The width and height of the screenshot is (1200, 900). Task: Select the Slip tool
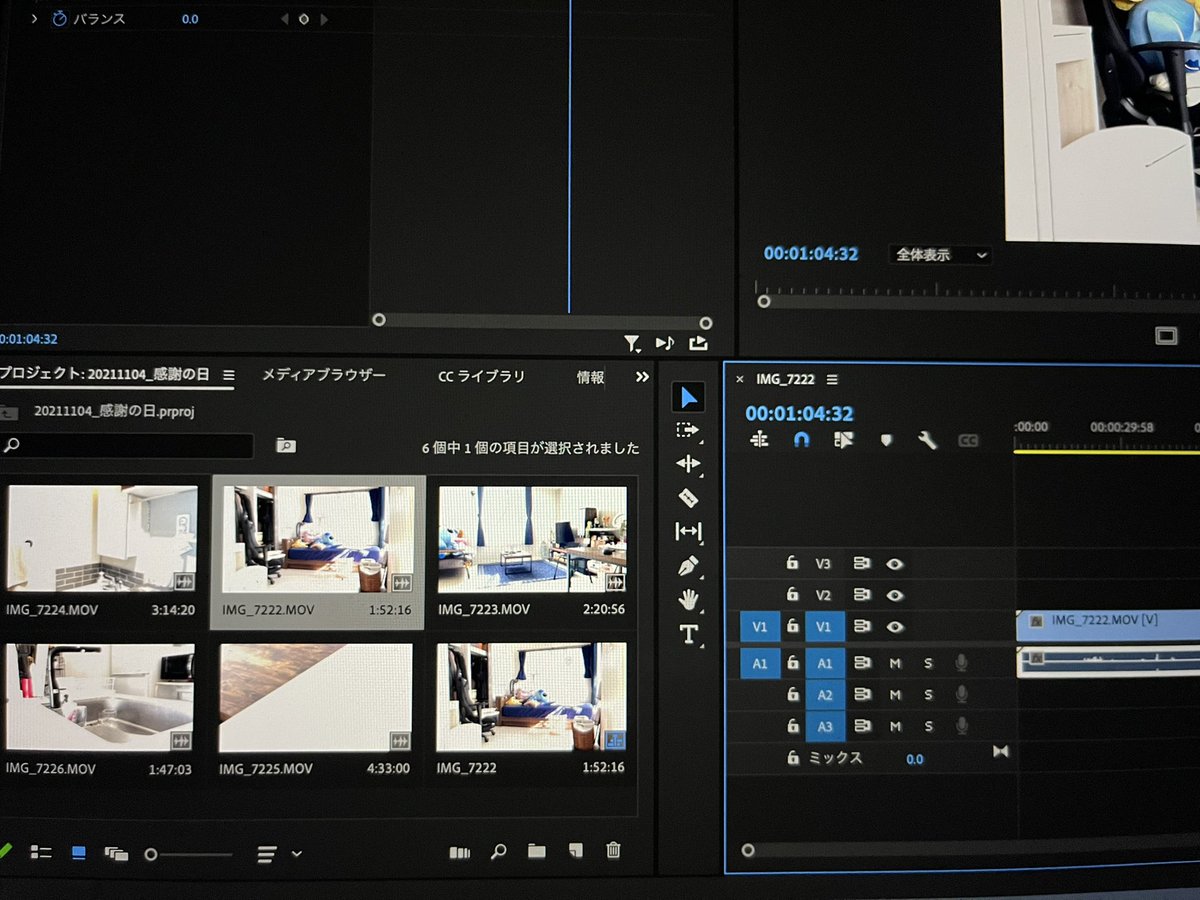coord(688,531)
